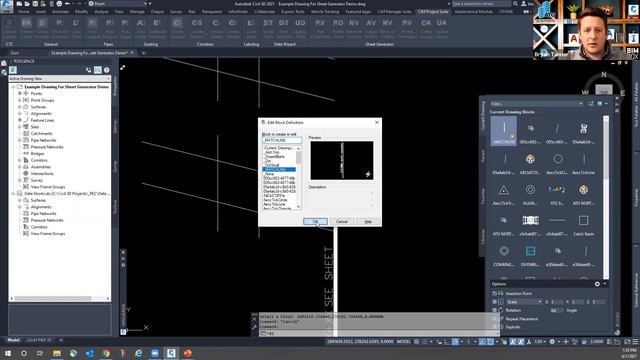Open the Insert ribbon tab

(41, 12)
